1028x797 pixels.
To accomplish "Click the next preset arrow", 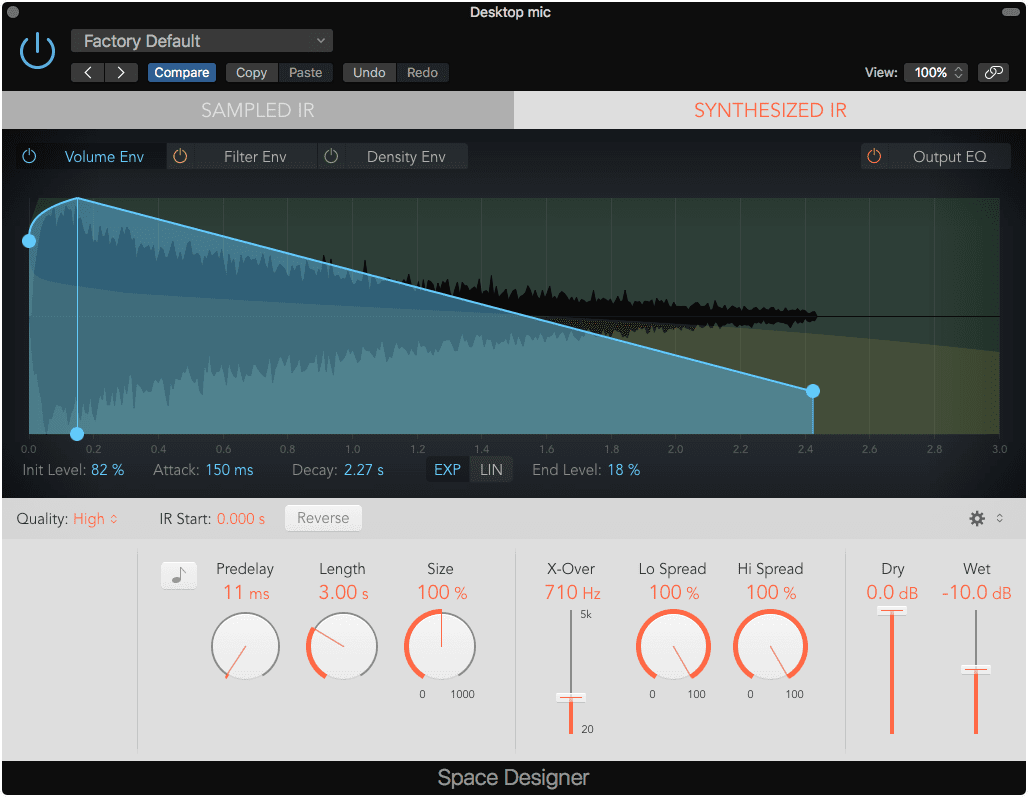I will (x=121, y=72).
